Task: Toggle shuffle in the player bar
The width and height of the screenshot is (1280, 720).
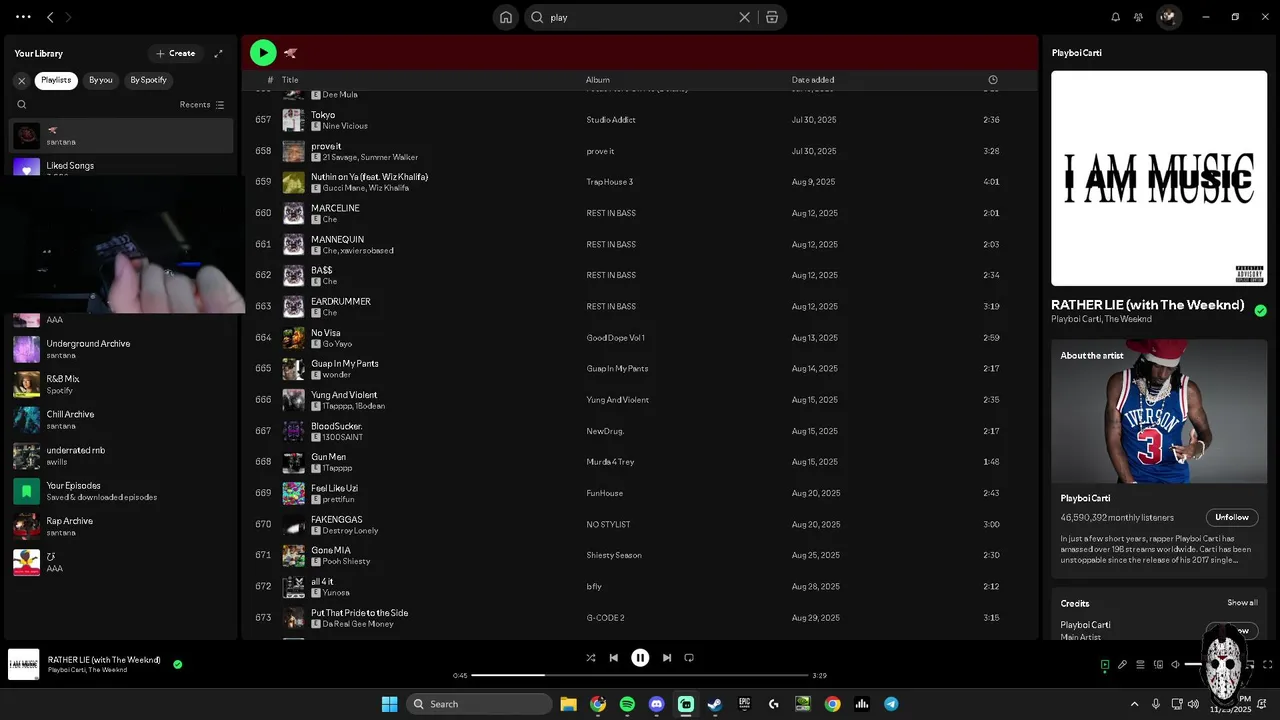Action: [591, 658]
